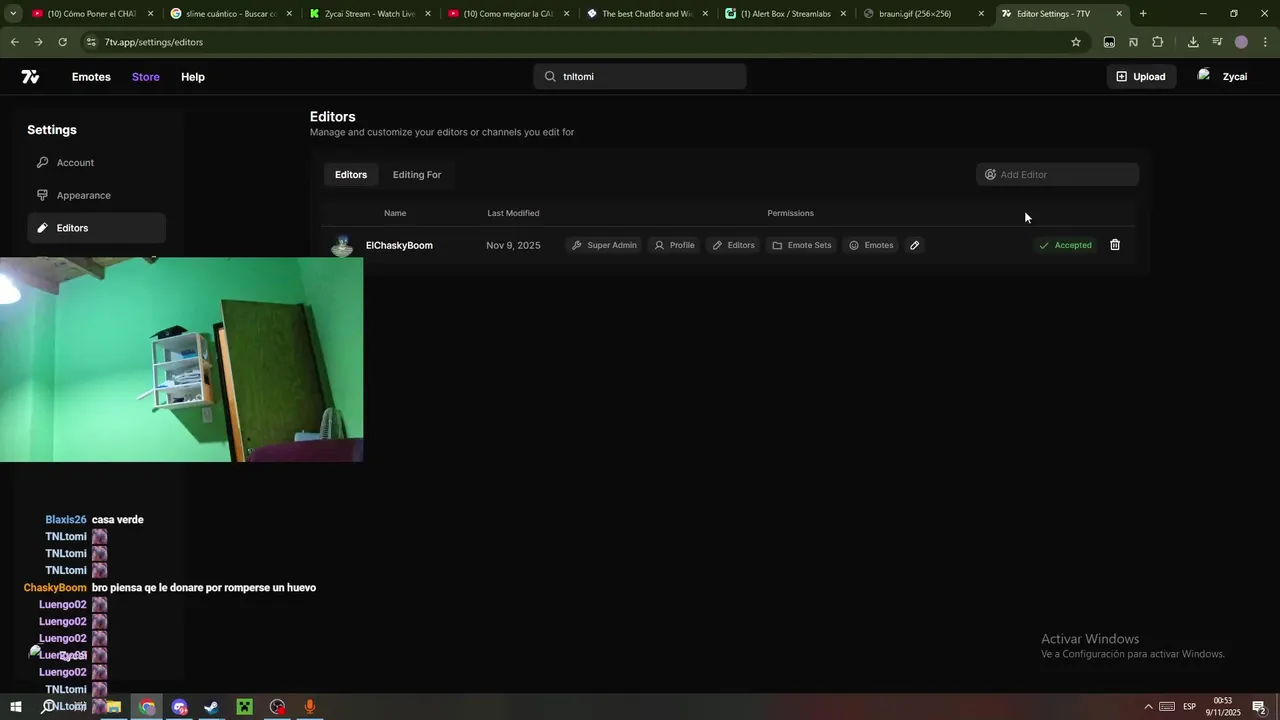Screen dimensions: 1280x720
Task: Open File Explorer from the taskbar
Action: point(114,707)
